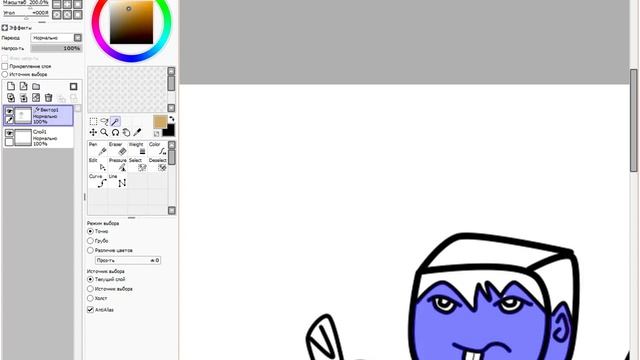This screenshot has height=360, width=640.
Task: Click the canvas vertical scrollbar
Action: pyautogui.click(x=633, y=120)
